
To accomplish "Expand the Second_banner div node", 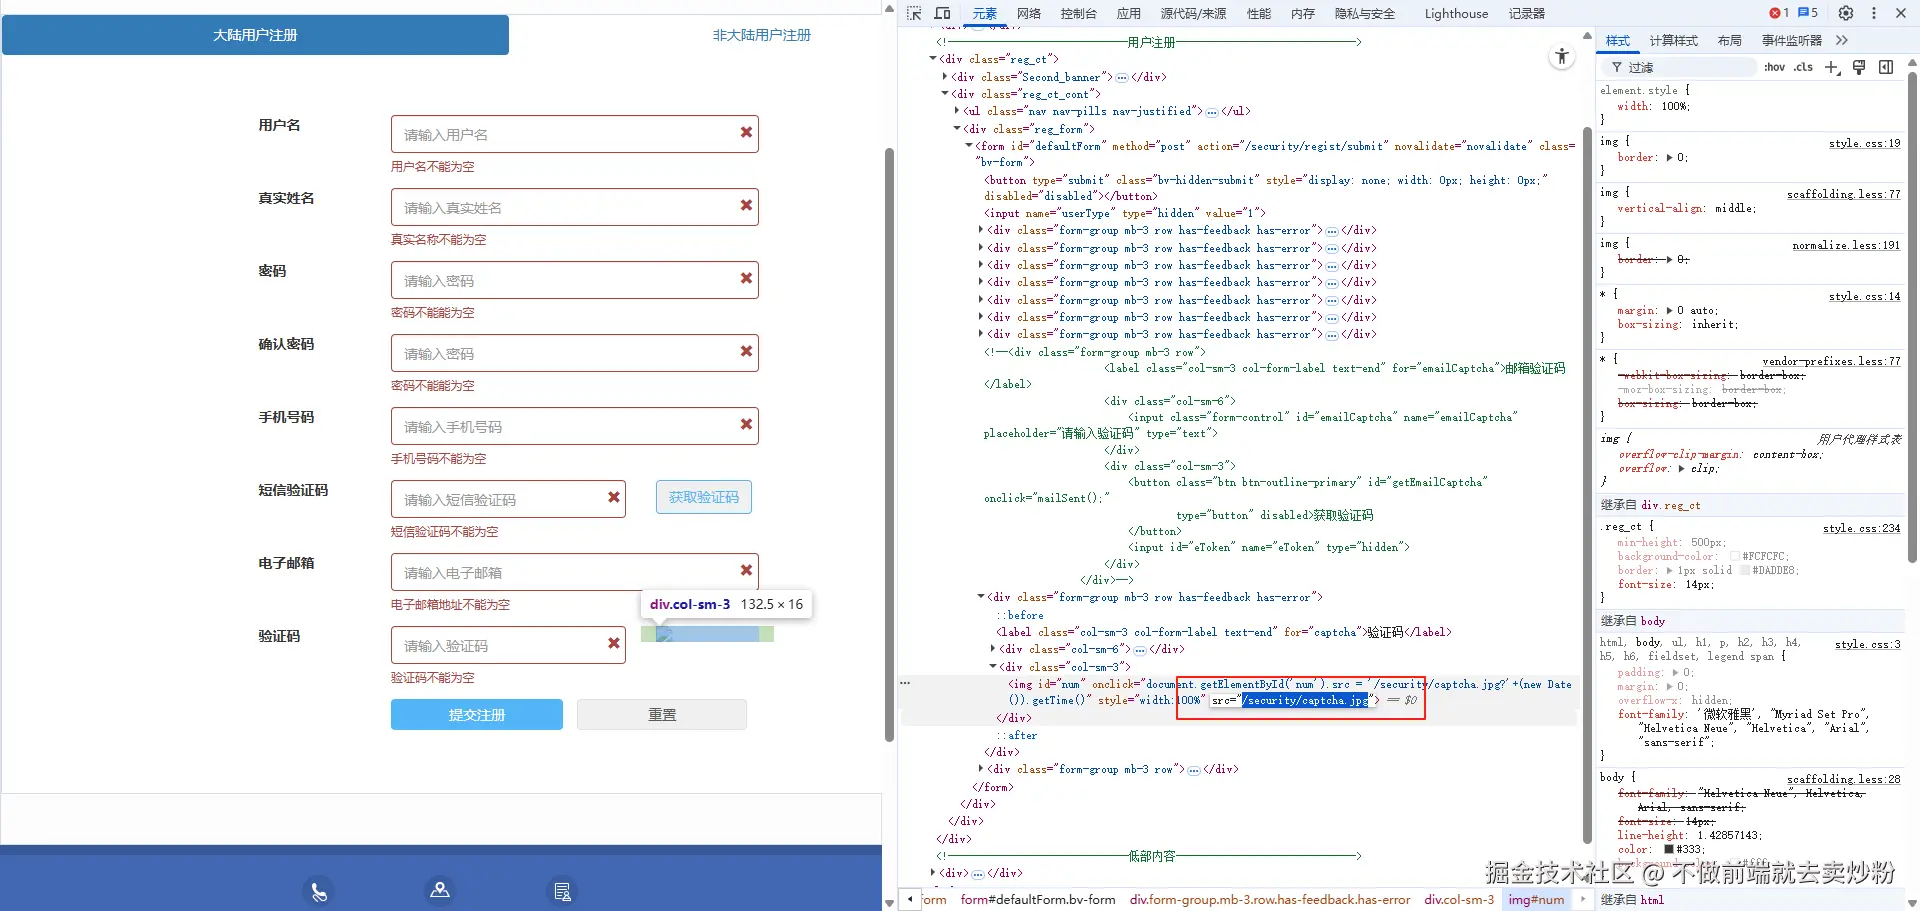I will (x=945, y=77).
